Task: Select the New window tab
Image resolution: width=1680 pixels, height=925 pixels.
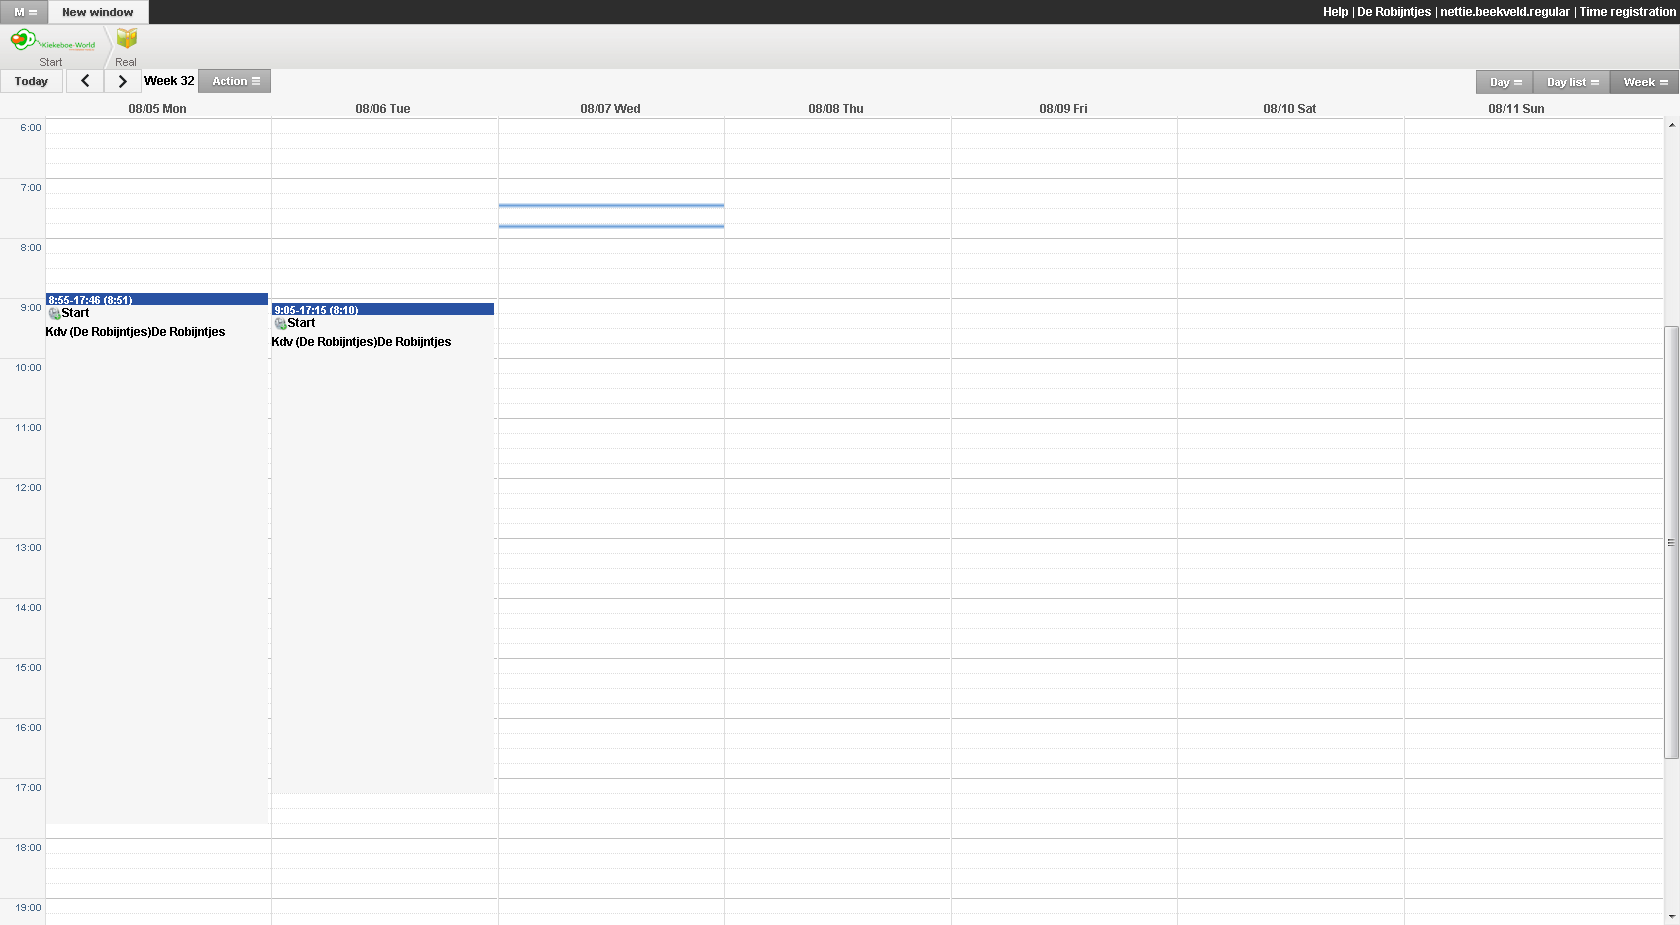Action: point(97,12)
